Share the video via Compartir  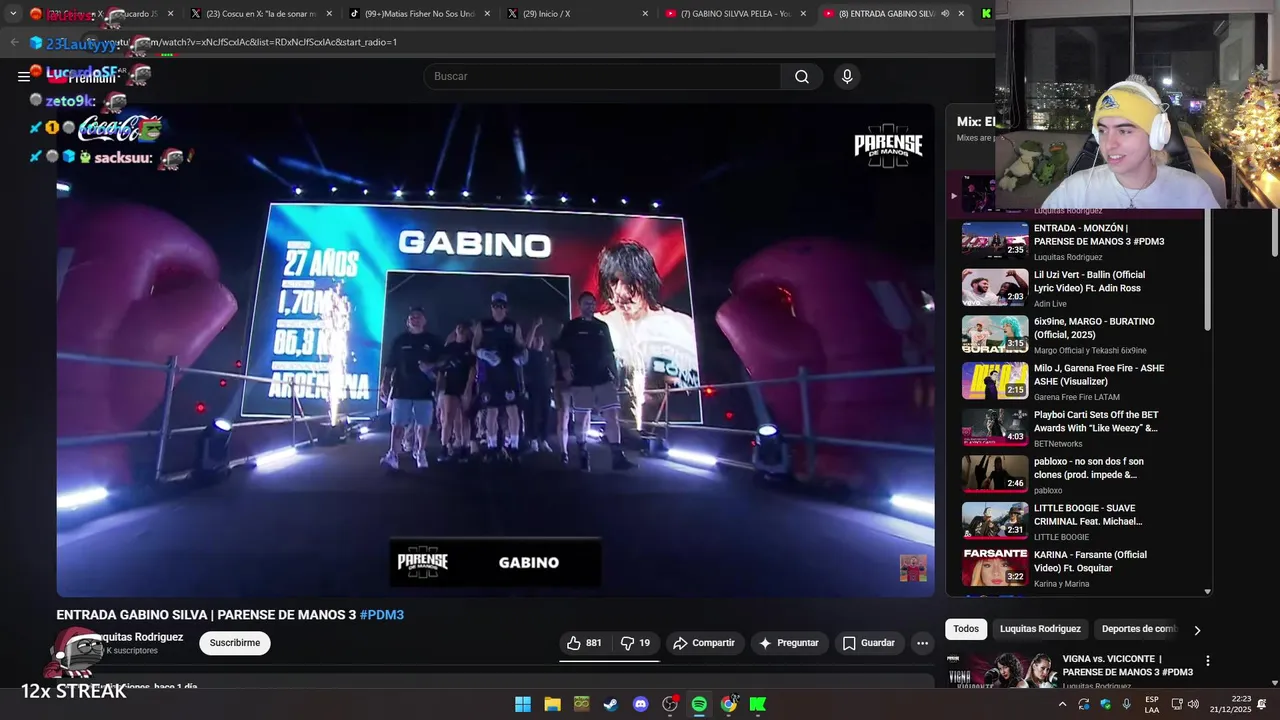click(x=704, y=643)
